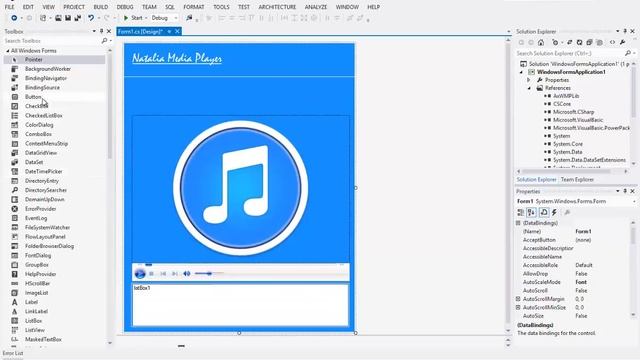Open the FILE menu
This screenshot has width=640, height=360.
[9, 7]
